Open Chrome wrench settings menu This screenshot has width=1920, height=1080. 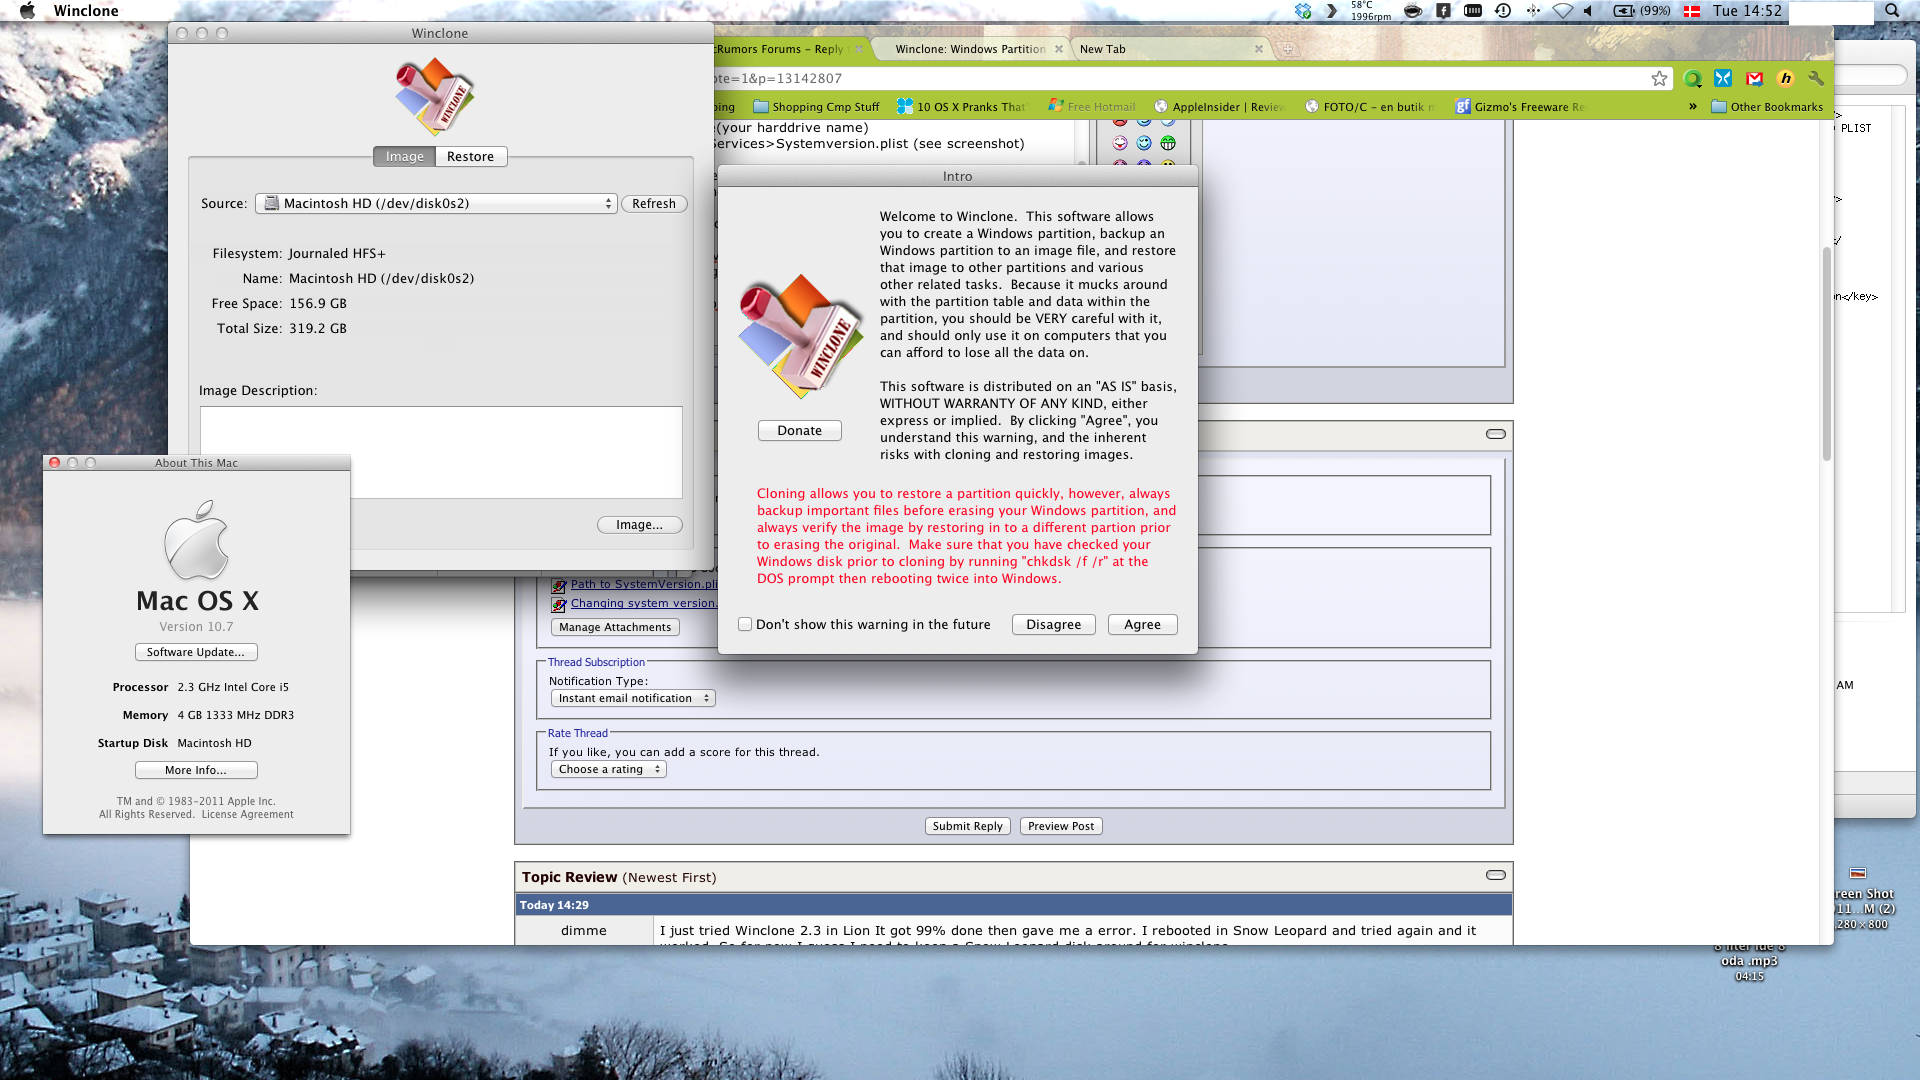1816,78
